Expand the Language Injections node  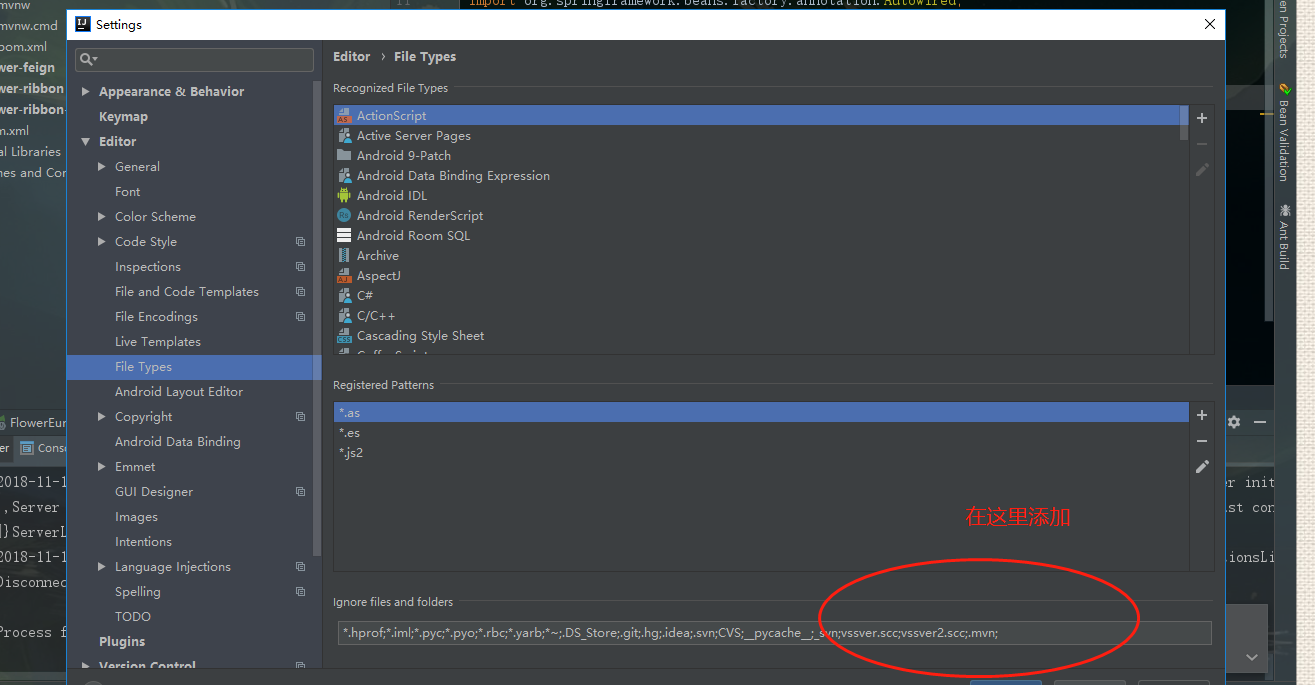102,567
